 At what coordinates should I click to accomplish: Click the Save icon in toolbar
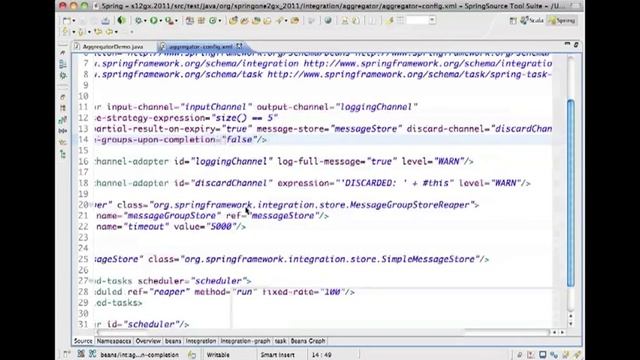pyautogui.click(x=105, y=20)
